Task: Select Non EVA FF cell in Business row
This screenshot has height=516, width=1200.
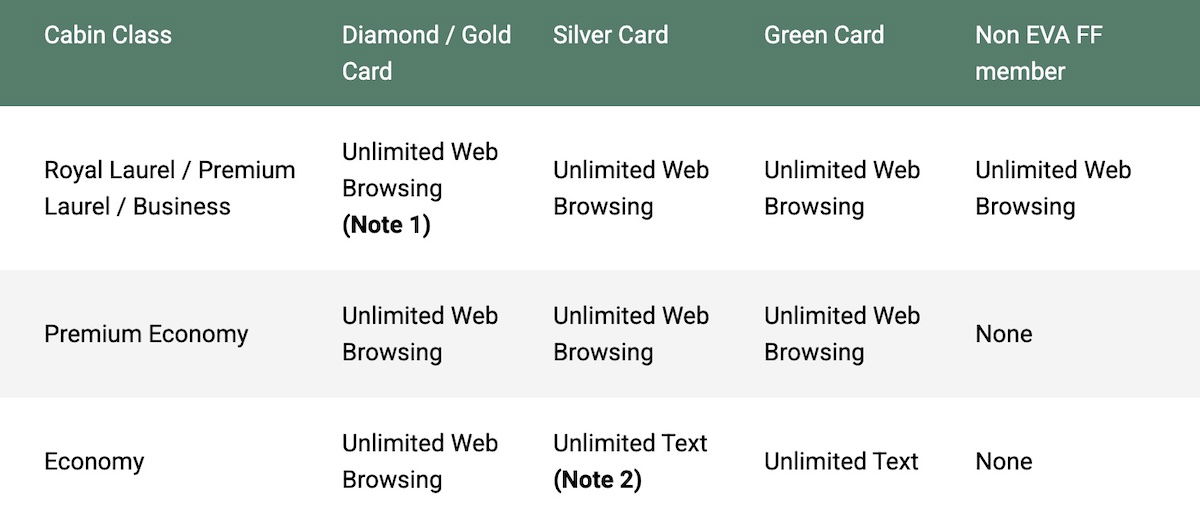Action: click(x=1053, y=188)
